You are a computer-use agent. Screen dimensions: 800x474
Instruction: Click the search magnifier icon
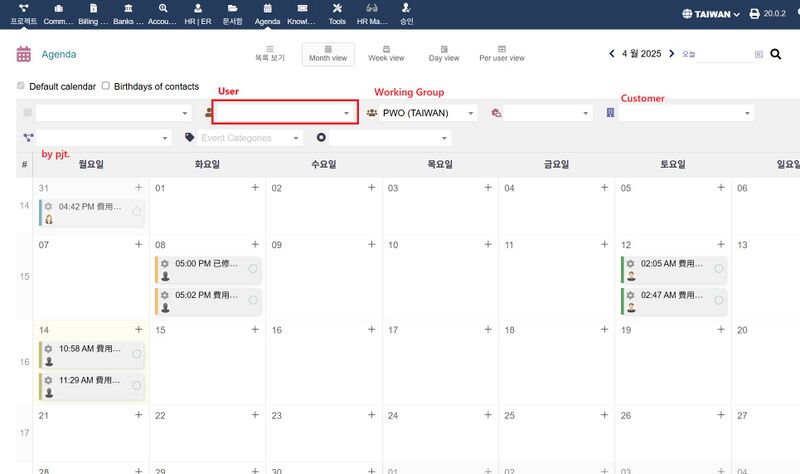tap(775, 54)
